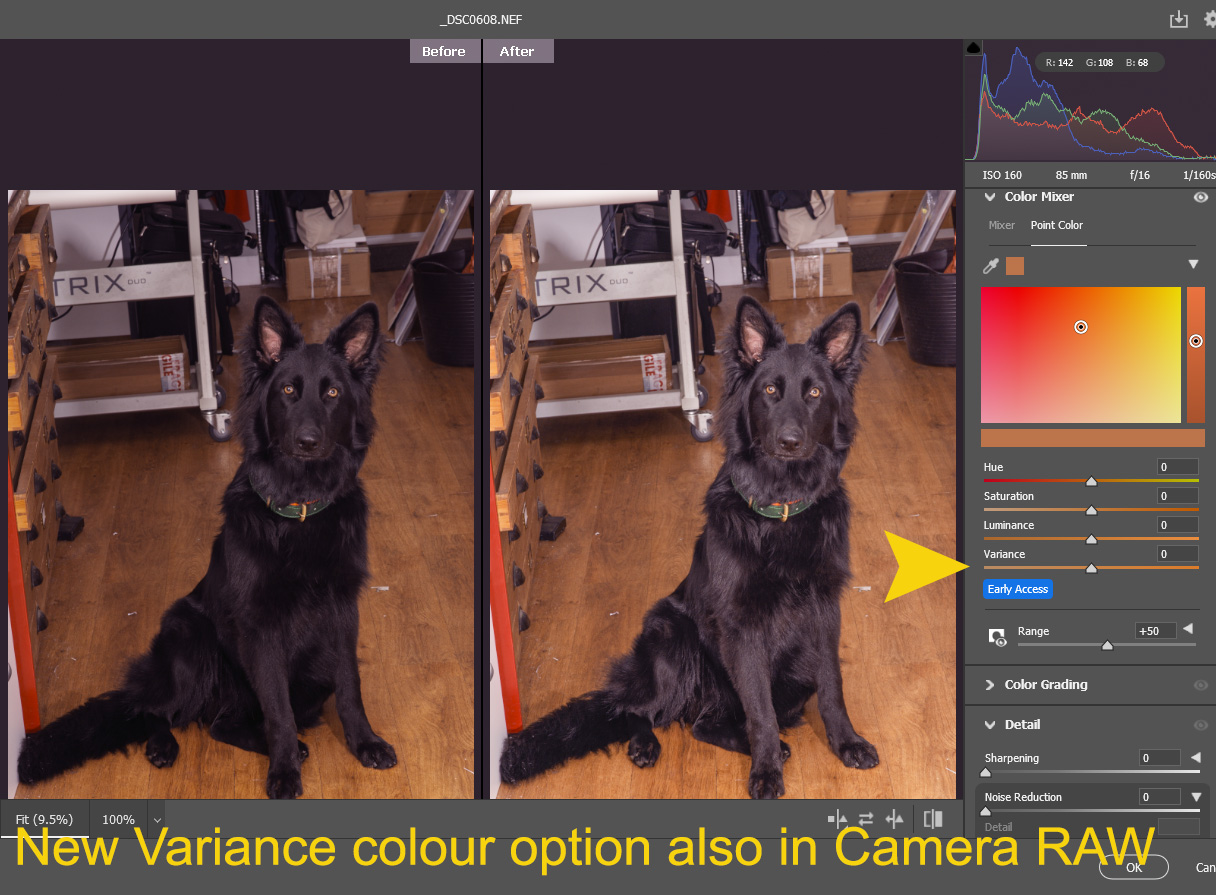Swap the before and after settings

(x=866, y=819)
